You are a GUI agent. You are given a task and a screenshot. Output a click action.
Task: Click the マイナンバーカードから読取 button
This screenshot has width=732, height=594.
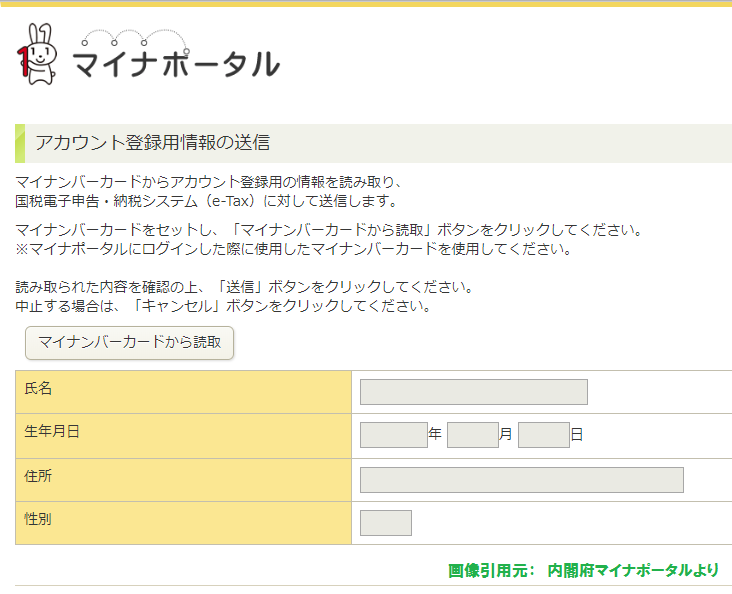[129, 343]
